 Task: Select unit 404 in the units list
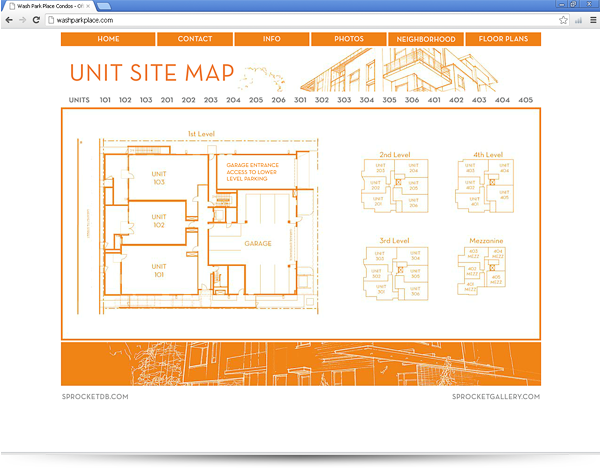click(502, 100)
